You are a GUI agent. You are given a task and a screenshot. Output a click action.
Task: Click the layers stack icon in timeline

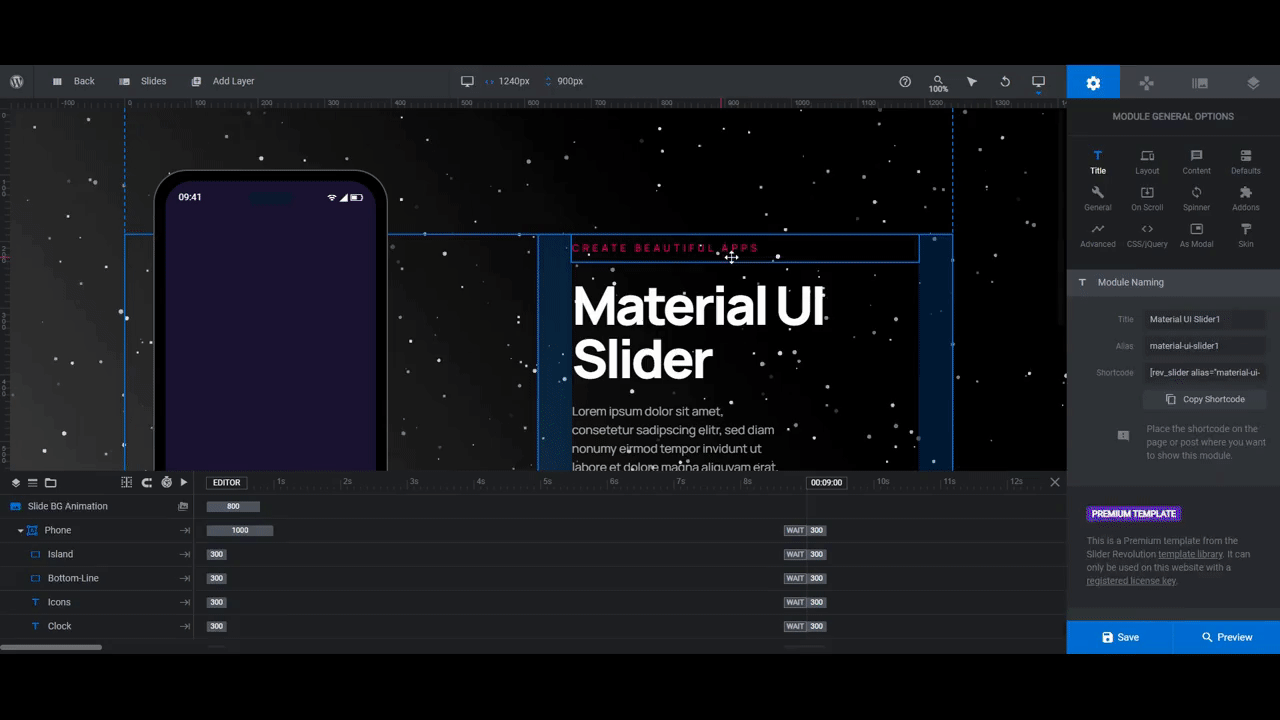click(x=16, y=483)
